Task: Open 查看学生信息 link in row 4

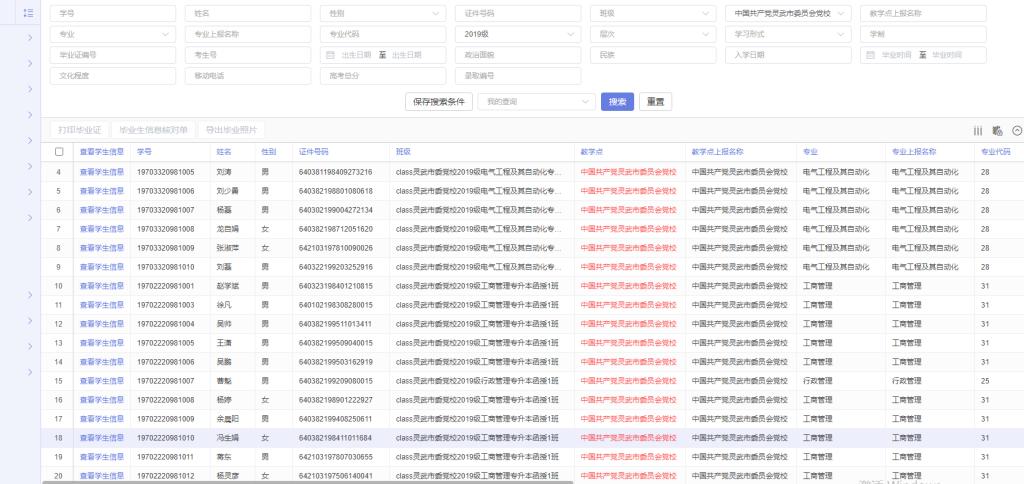Action: click(102, 172)
